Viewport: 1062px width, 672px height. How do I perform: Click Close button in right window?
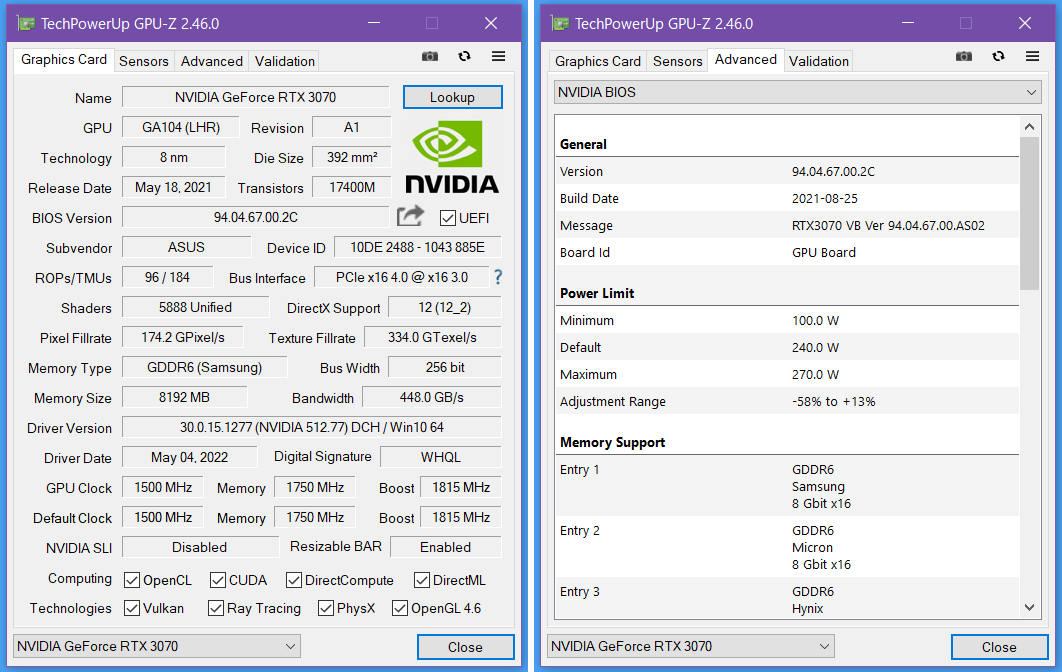click(x=999, y=647)
